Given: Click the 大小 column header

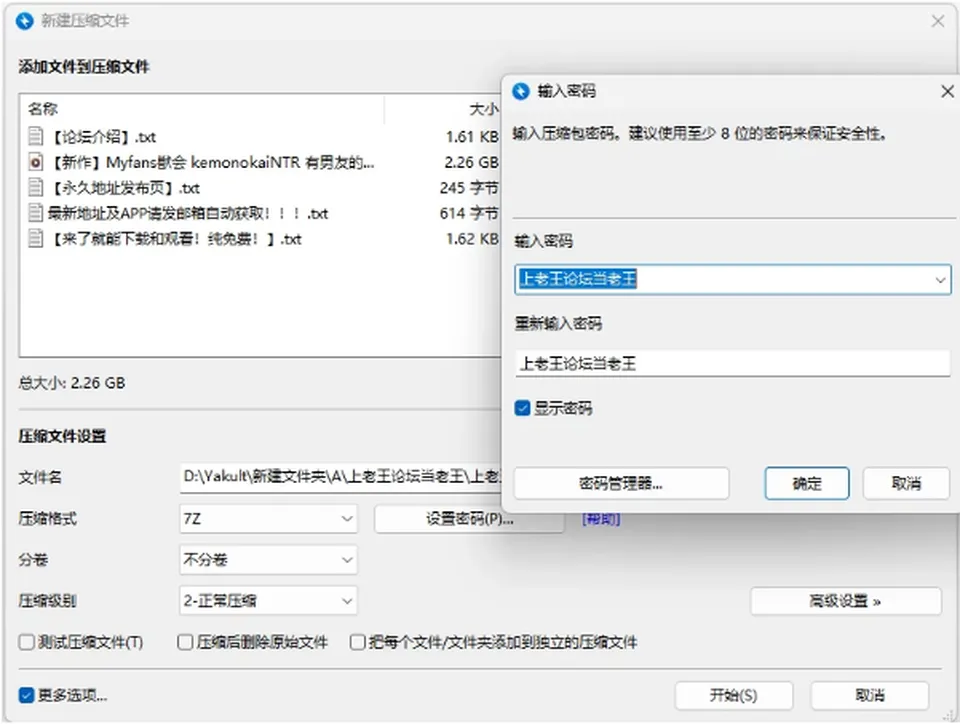Looking at the screenshot, I should click(x=484, y=109).
